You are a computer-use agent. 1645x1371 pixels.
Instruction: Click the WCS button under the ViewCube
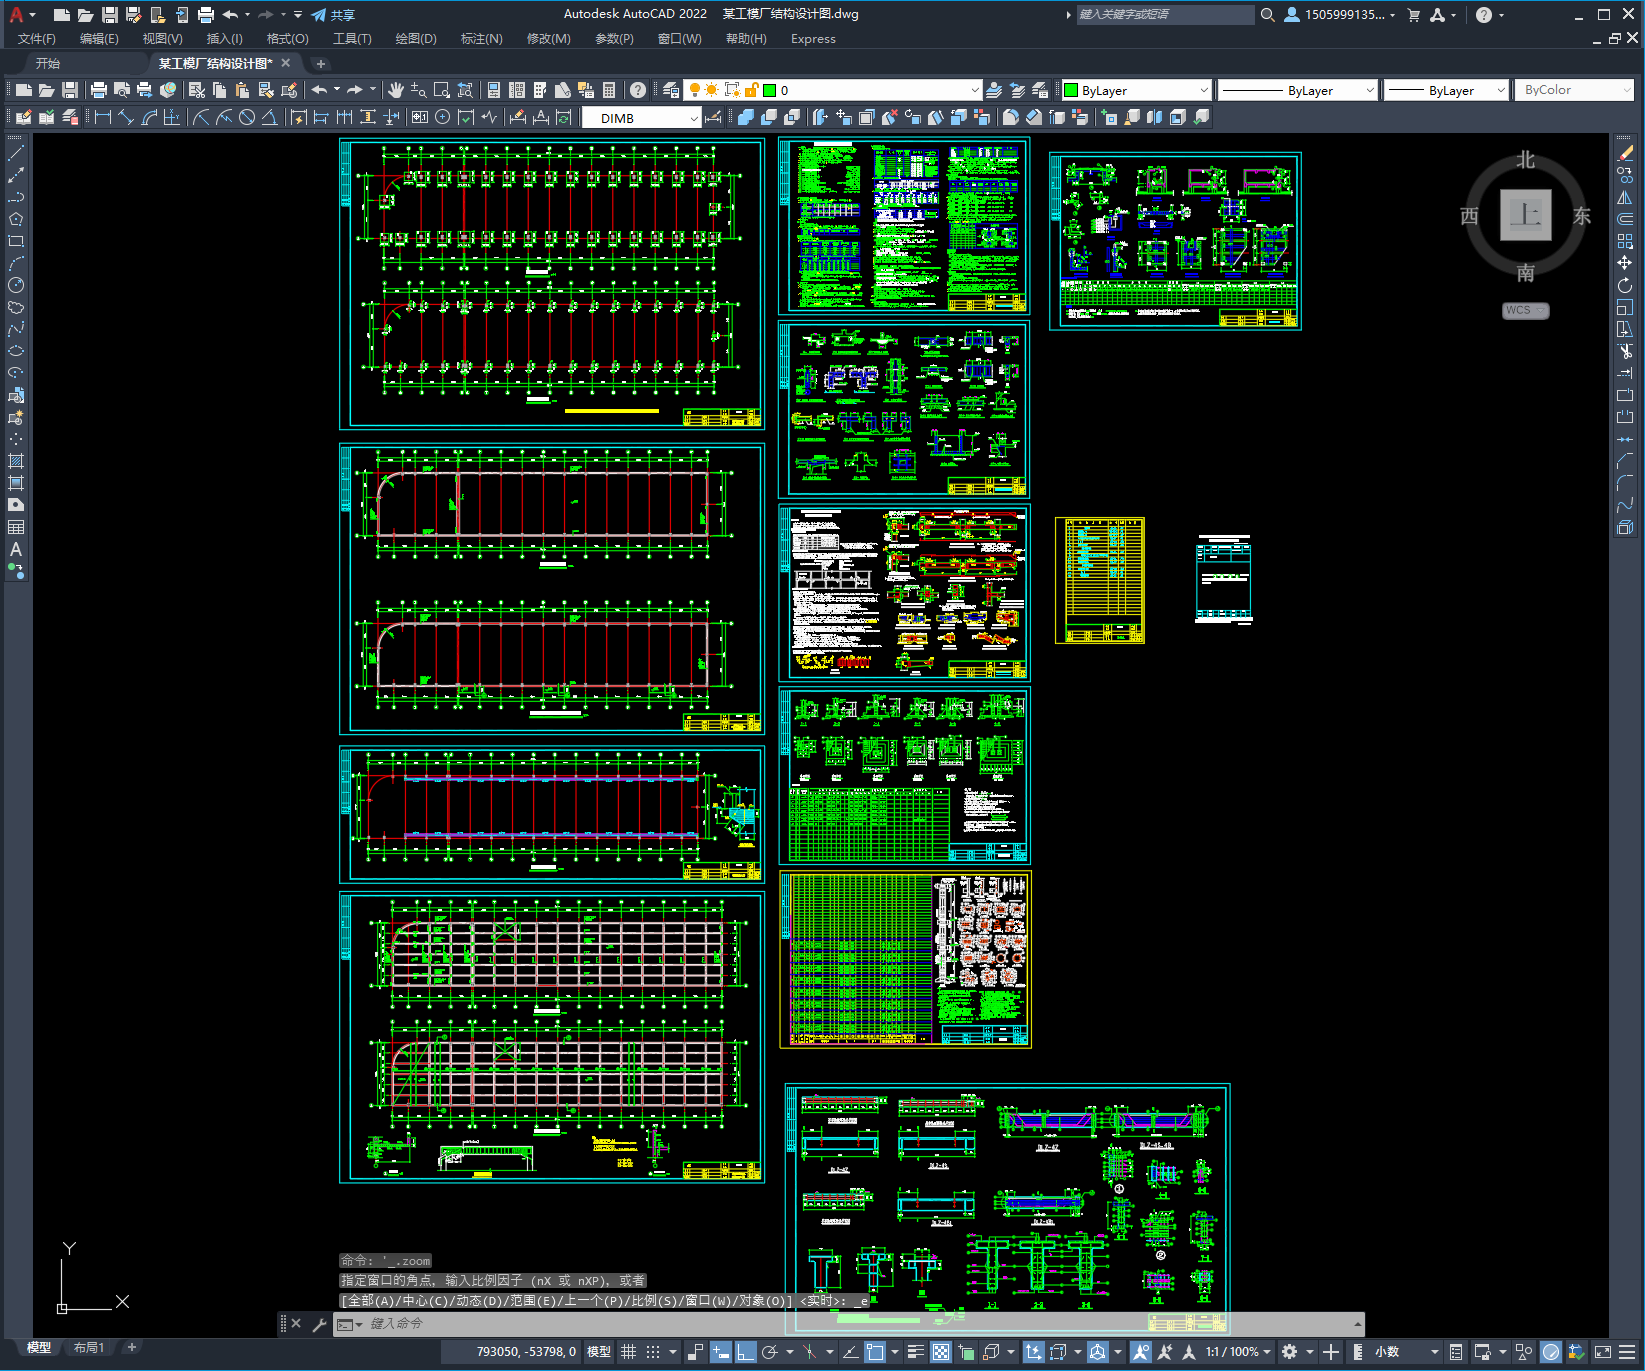click(x=1524, y=310)
